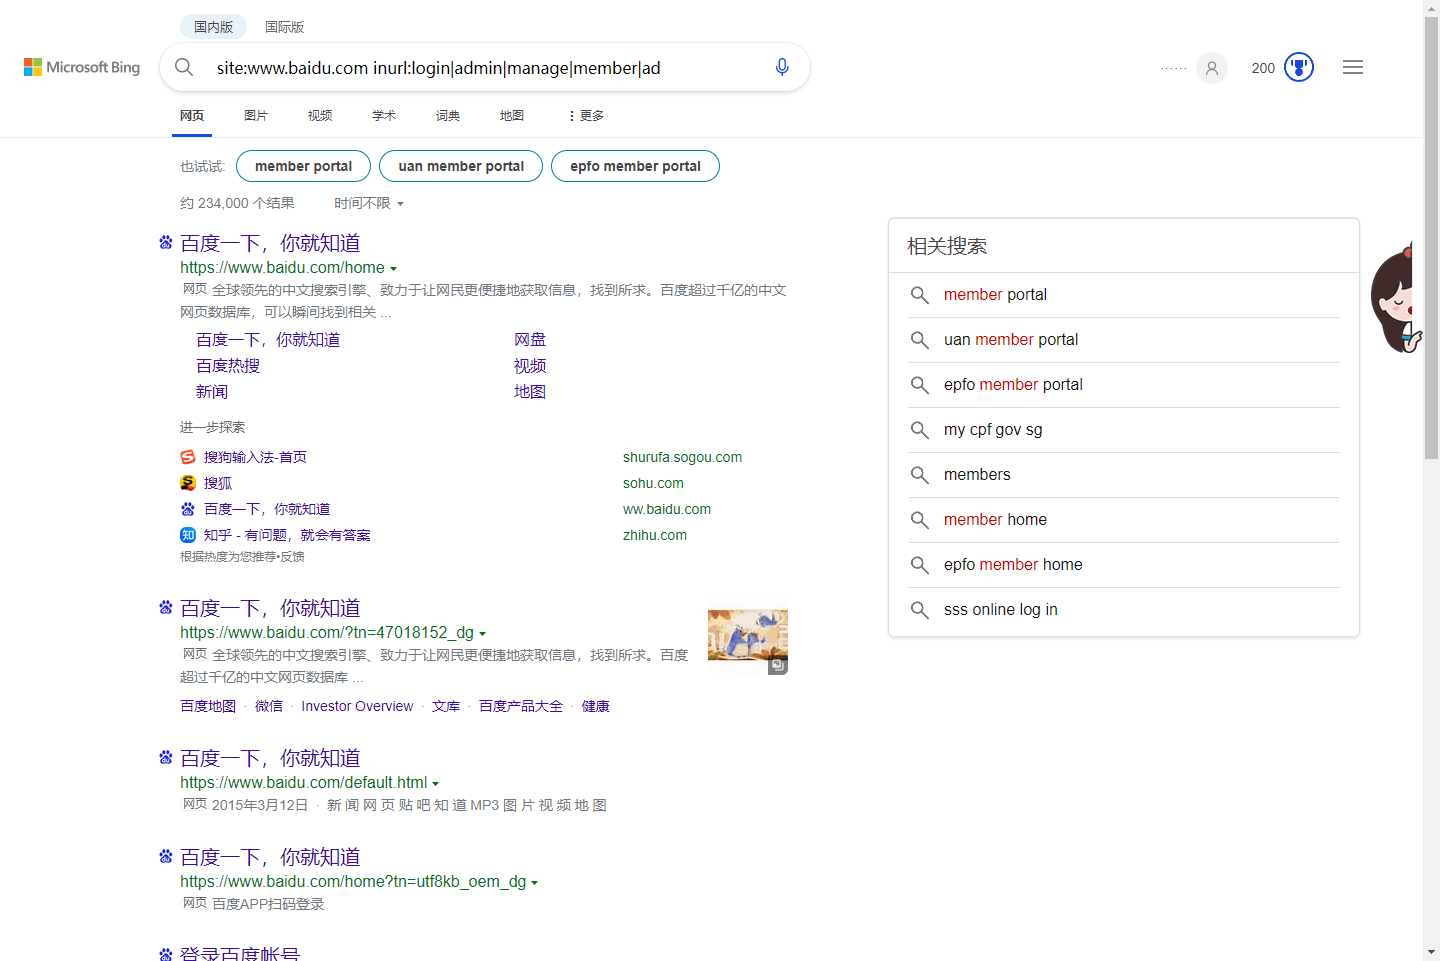Click the page vertical scrollbar thumb
Screen dimensions: 1440x961
(1431, 236)
